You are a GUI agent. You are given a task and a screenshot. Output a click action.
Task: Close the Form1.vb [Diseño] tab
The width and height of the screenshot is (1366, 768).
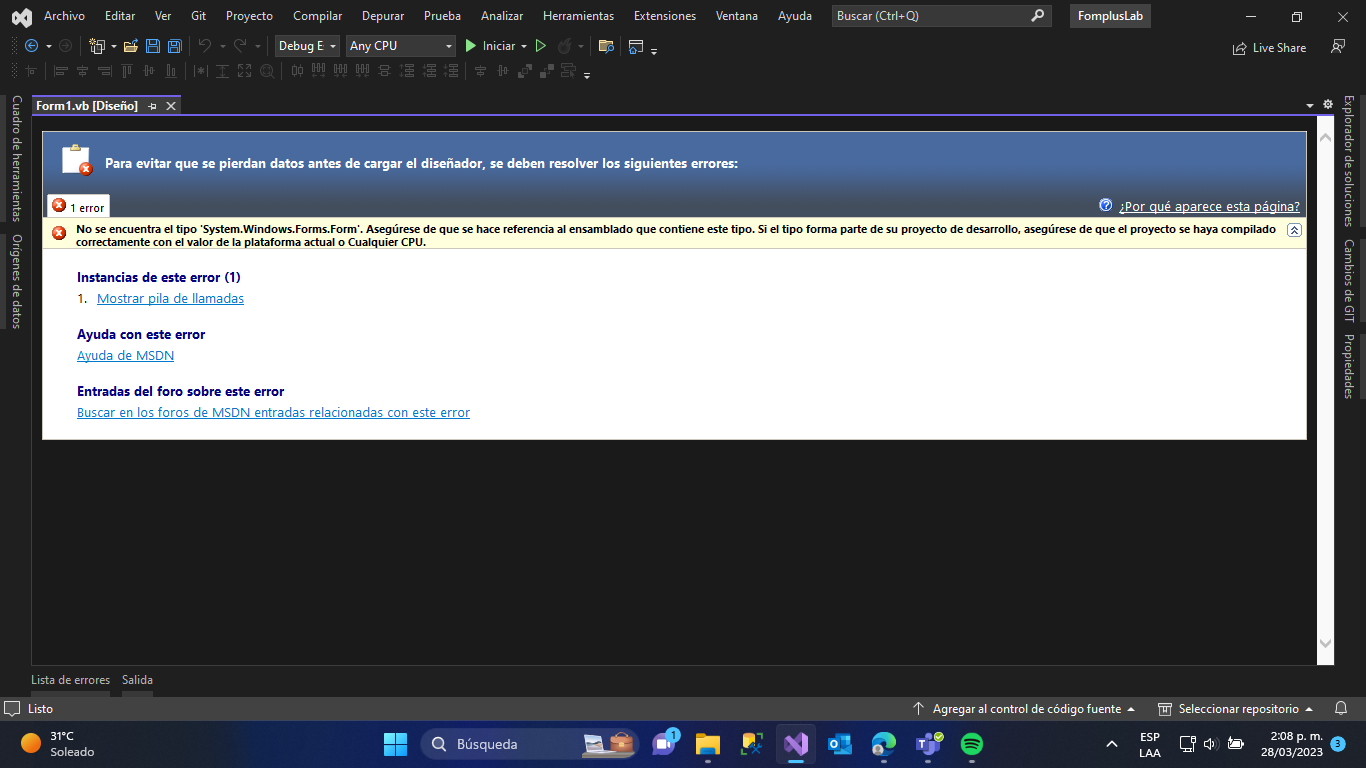tap(171, 106)
